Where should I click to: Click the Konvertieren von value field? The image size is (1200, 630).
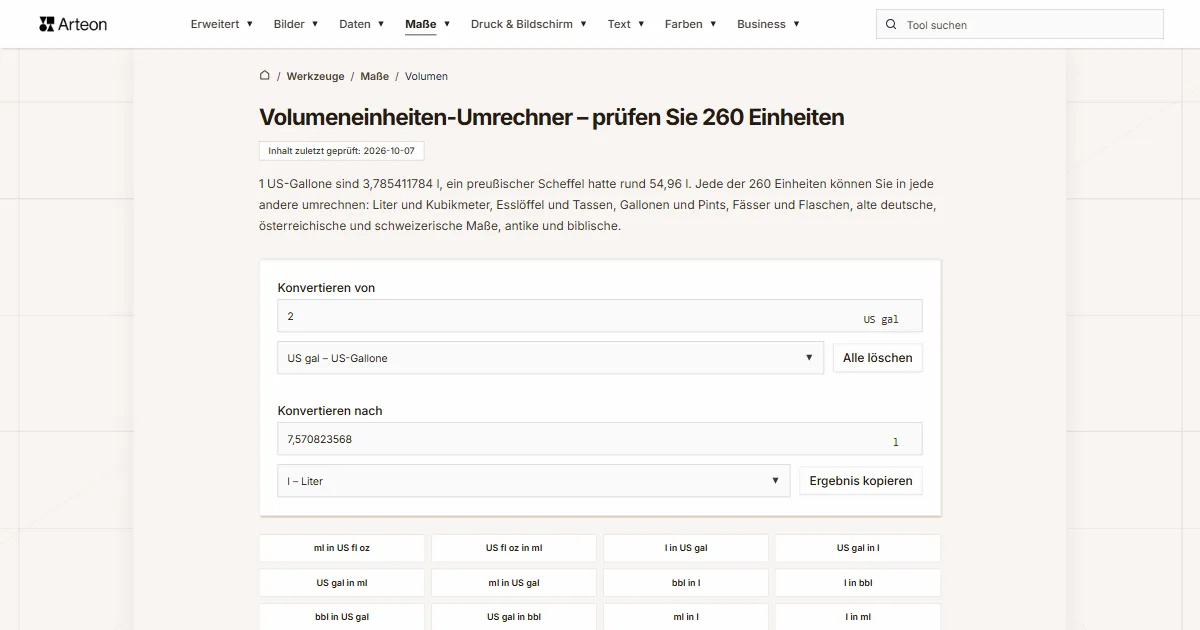(x=600, y=316)
